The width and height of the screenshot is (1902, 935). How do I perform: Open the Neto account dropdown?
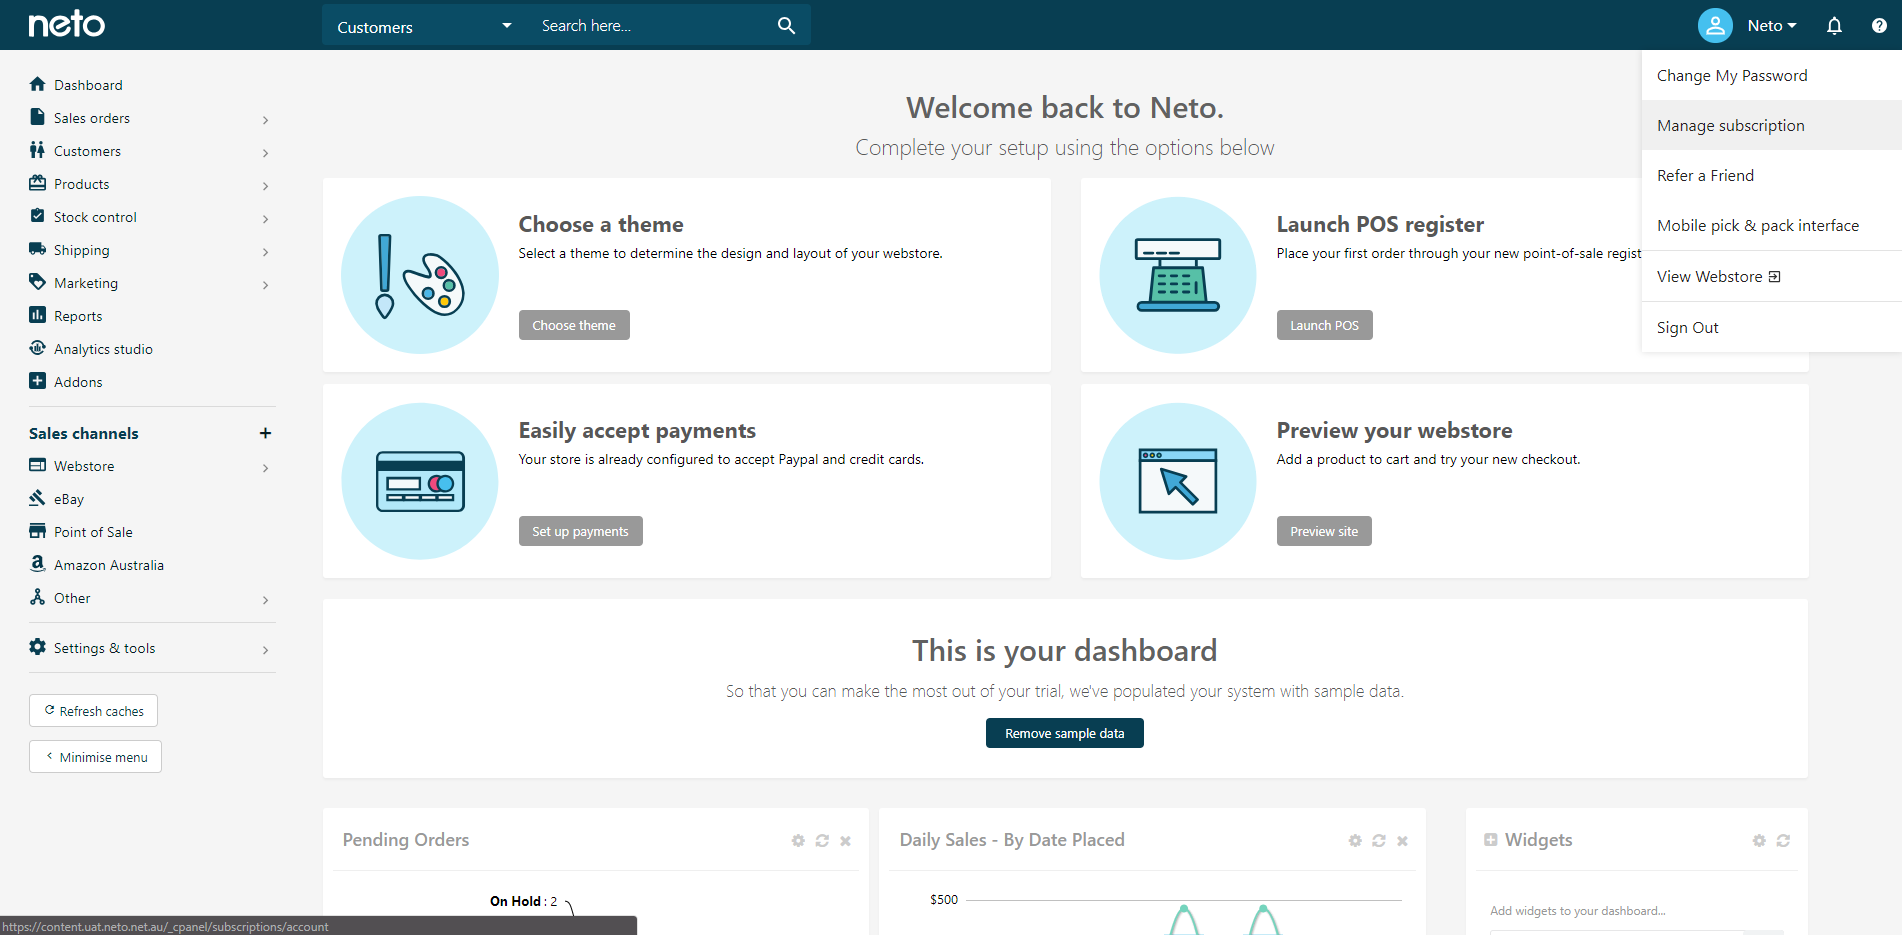1771,26
